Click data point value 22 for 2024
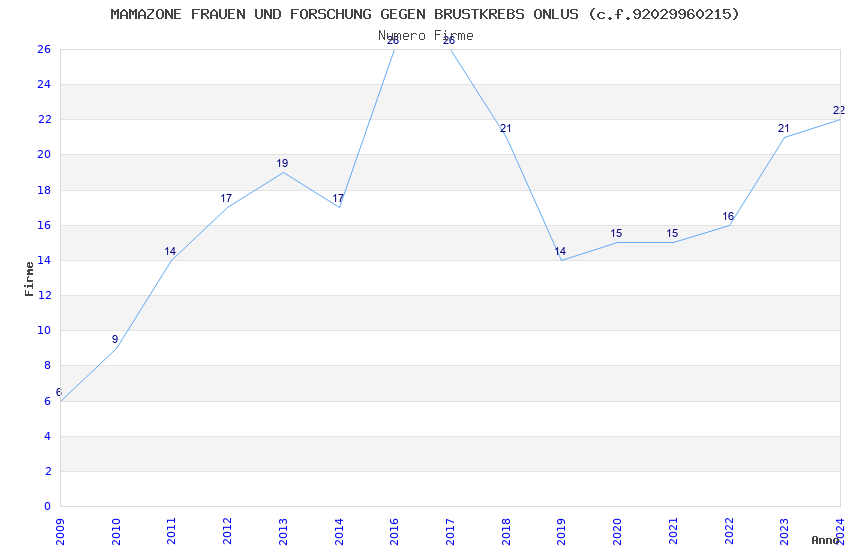The image size is (850, 550). pos(839,111)
